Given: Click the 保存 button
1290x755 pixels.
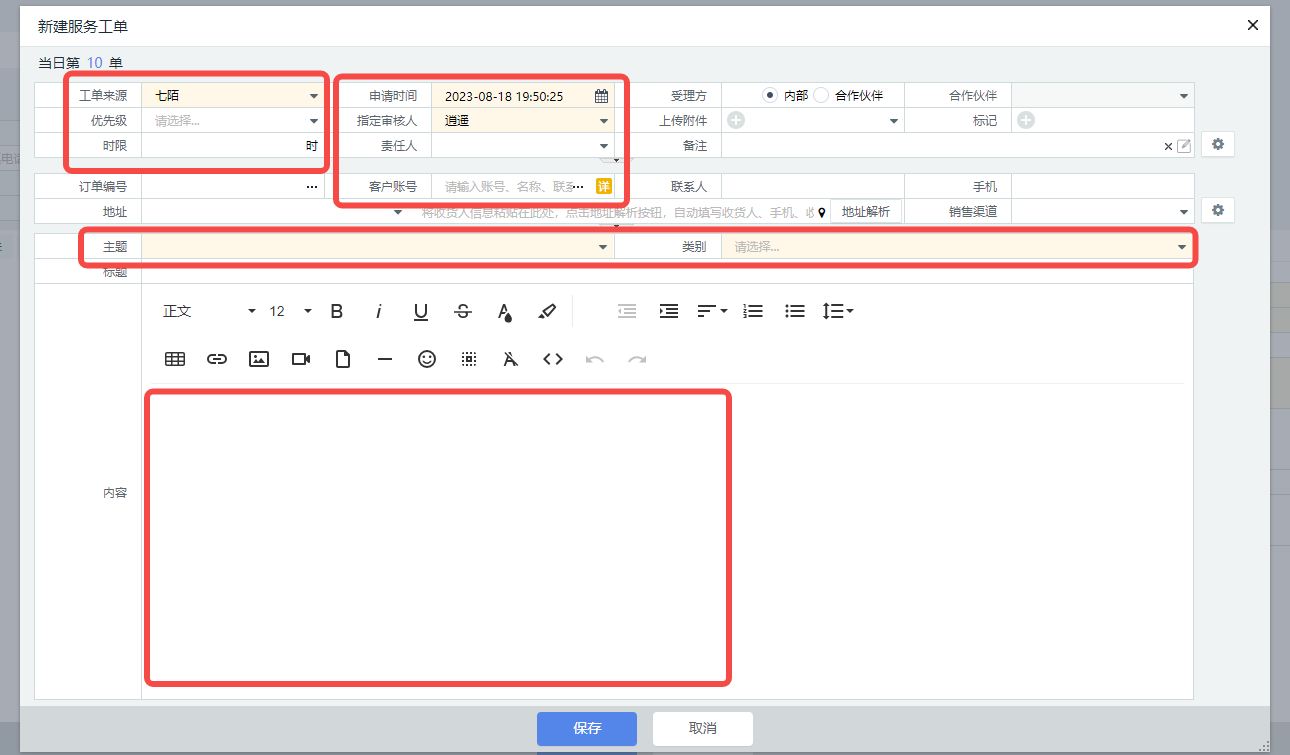Looking at the screenshot, I should point(587,728).
